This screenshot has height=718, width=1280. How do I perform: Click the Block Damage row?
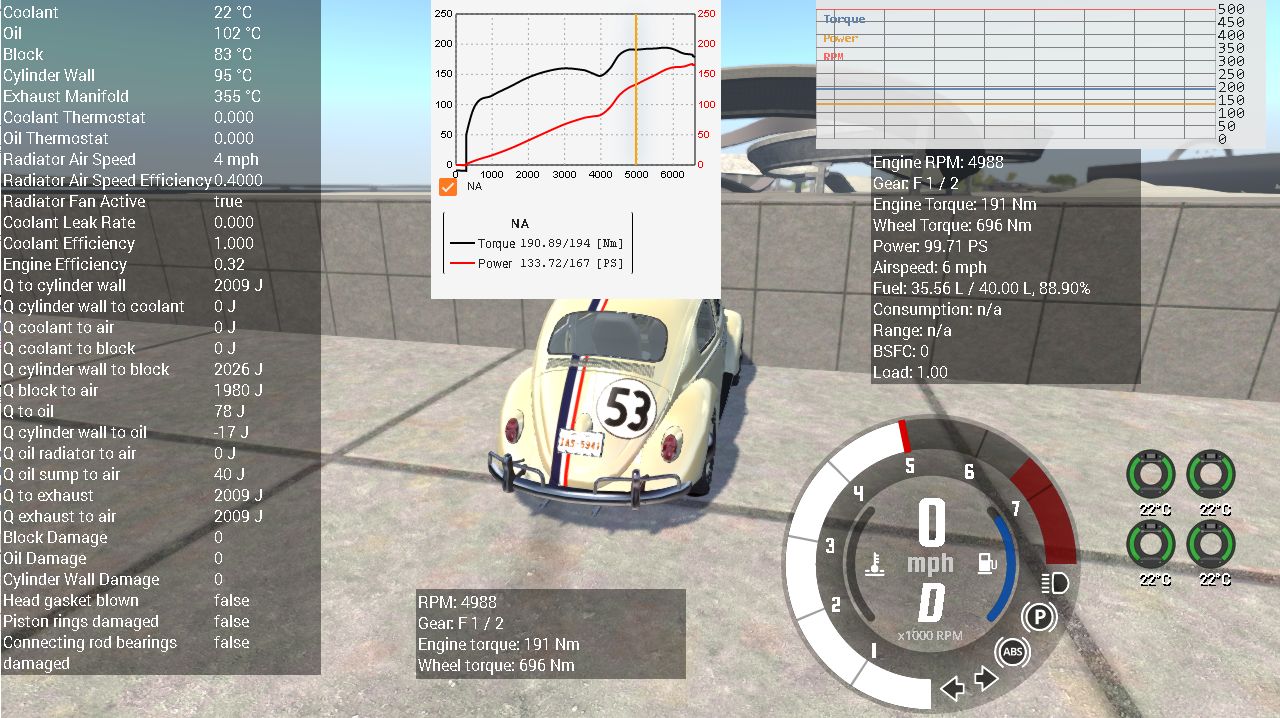point(160,537)
